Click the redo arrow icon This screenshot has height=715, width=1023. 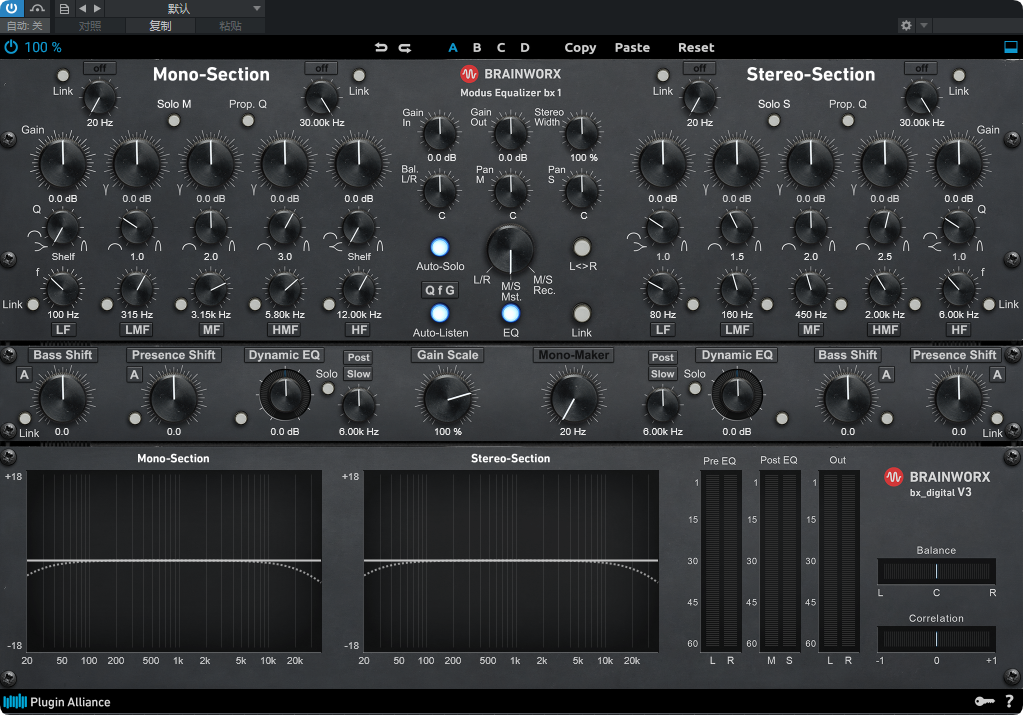[405, 48]
